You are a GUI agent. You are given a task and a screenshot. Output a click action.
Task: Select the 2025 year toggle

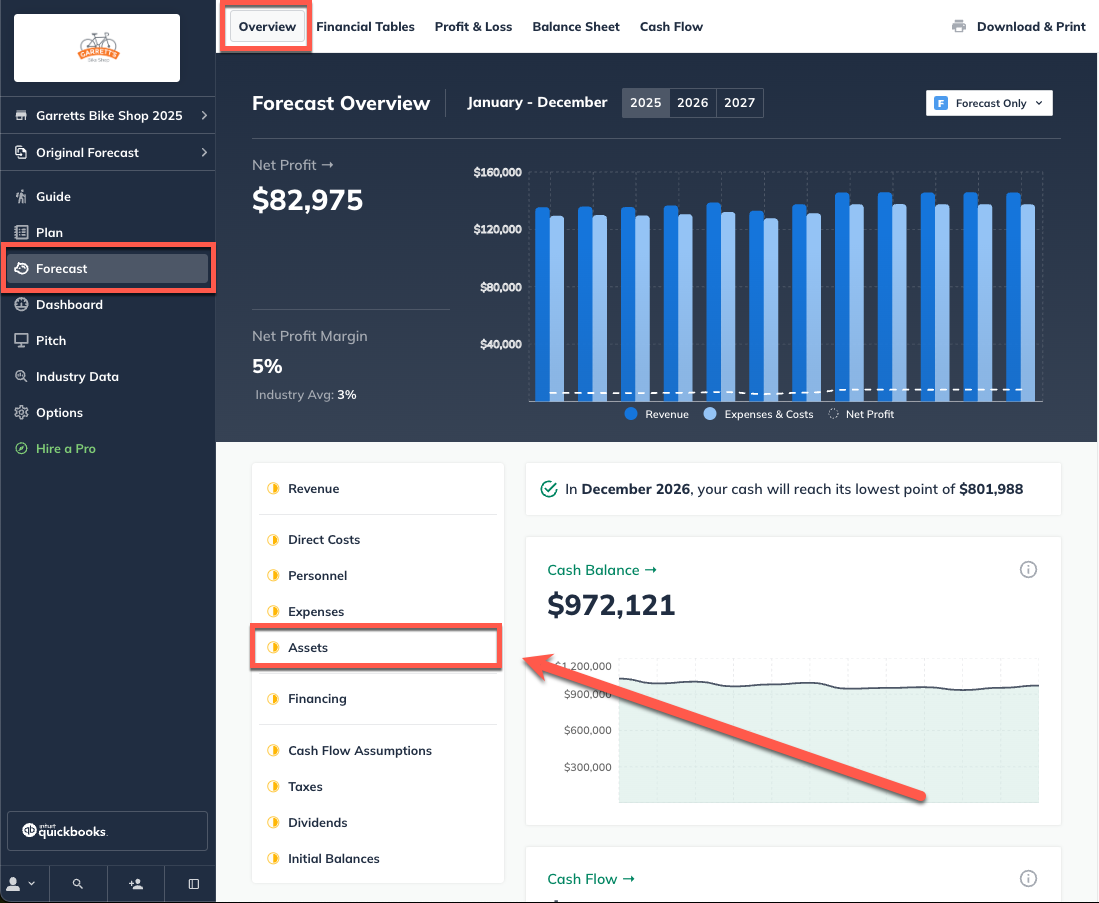coord(646,103)
